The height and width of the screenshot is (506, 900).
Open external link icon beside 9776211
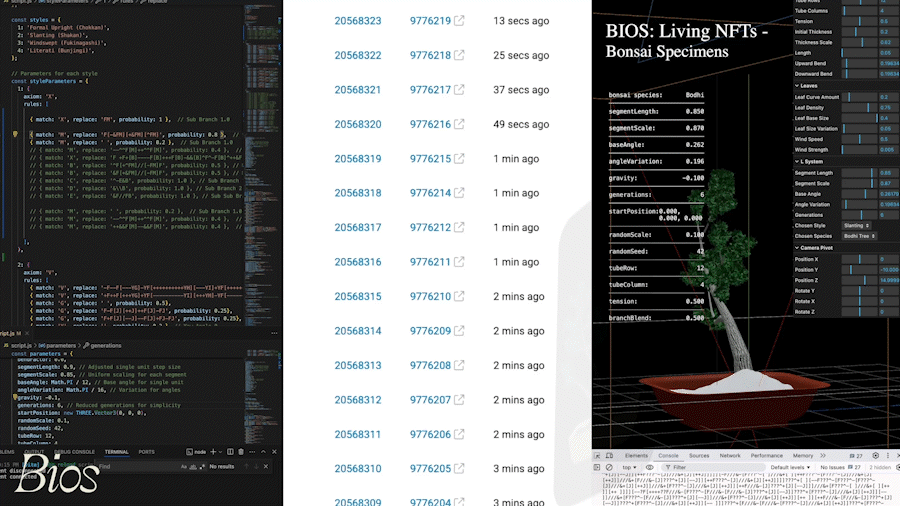click(x=459, y=262)
